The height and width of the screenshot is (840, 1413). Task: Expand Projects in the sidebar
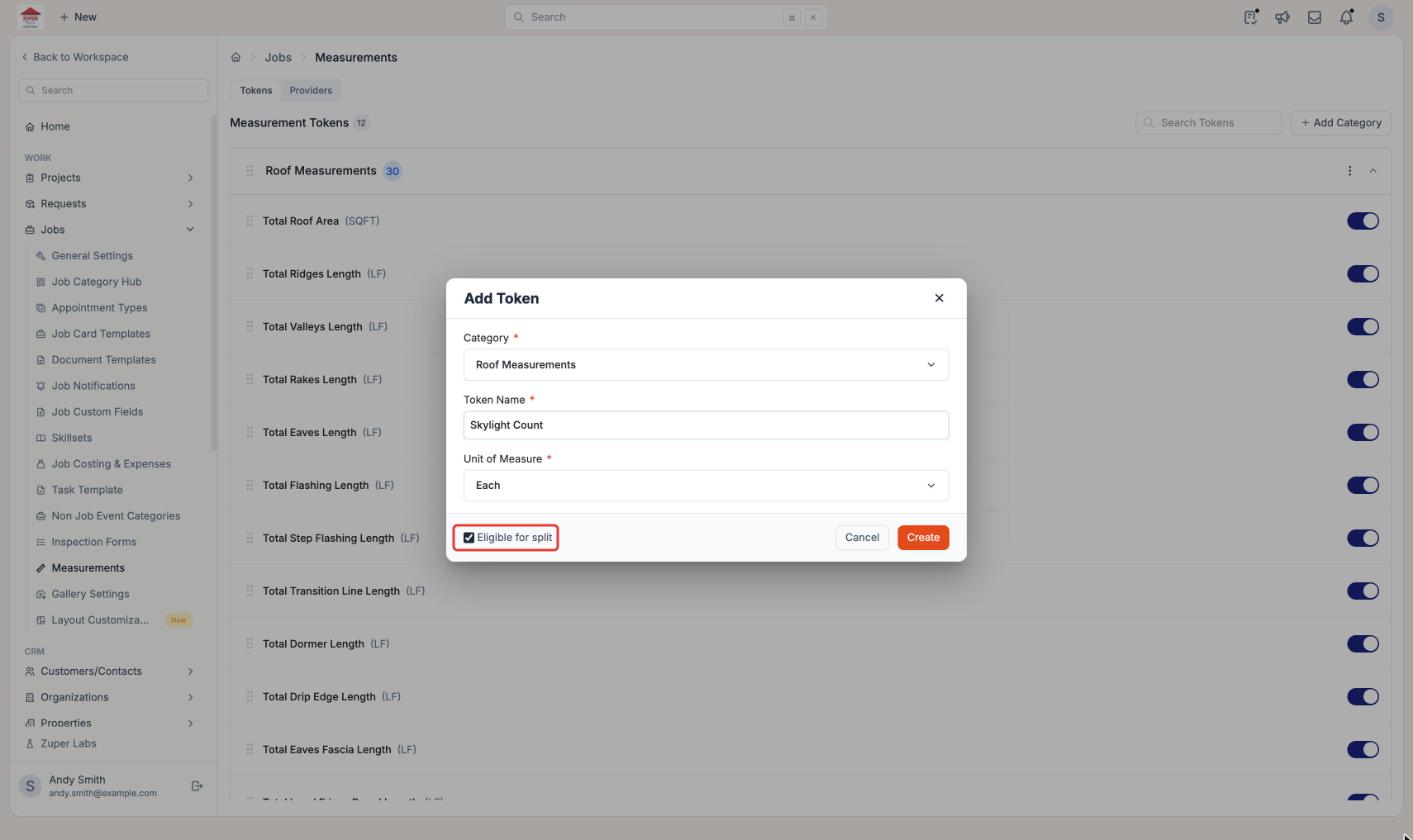click(x=190, y=178)
